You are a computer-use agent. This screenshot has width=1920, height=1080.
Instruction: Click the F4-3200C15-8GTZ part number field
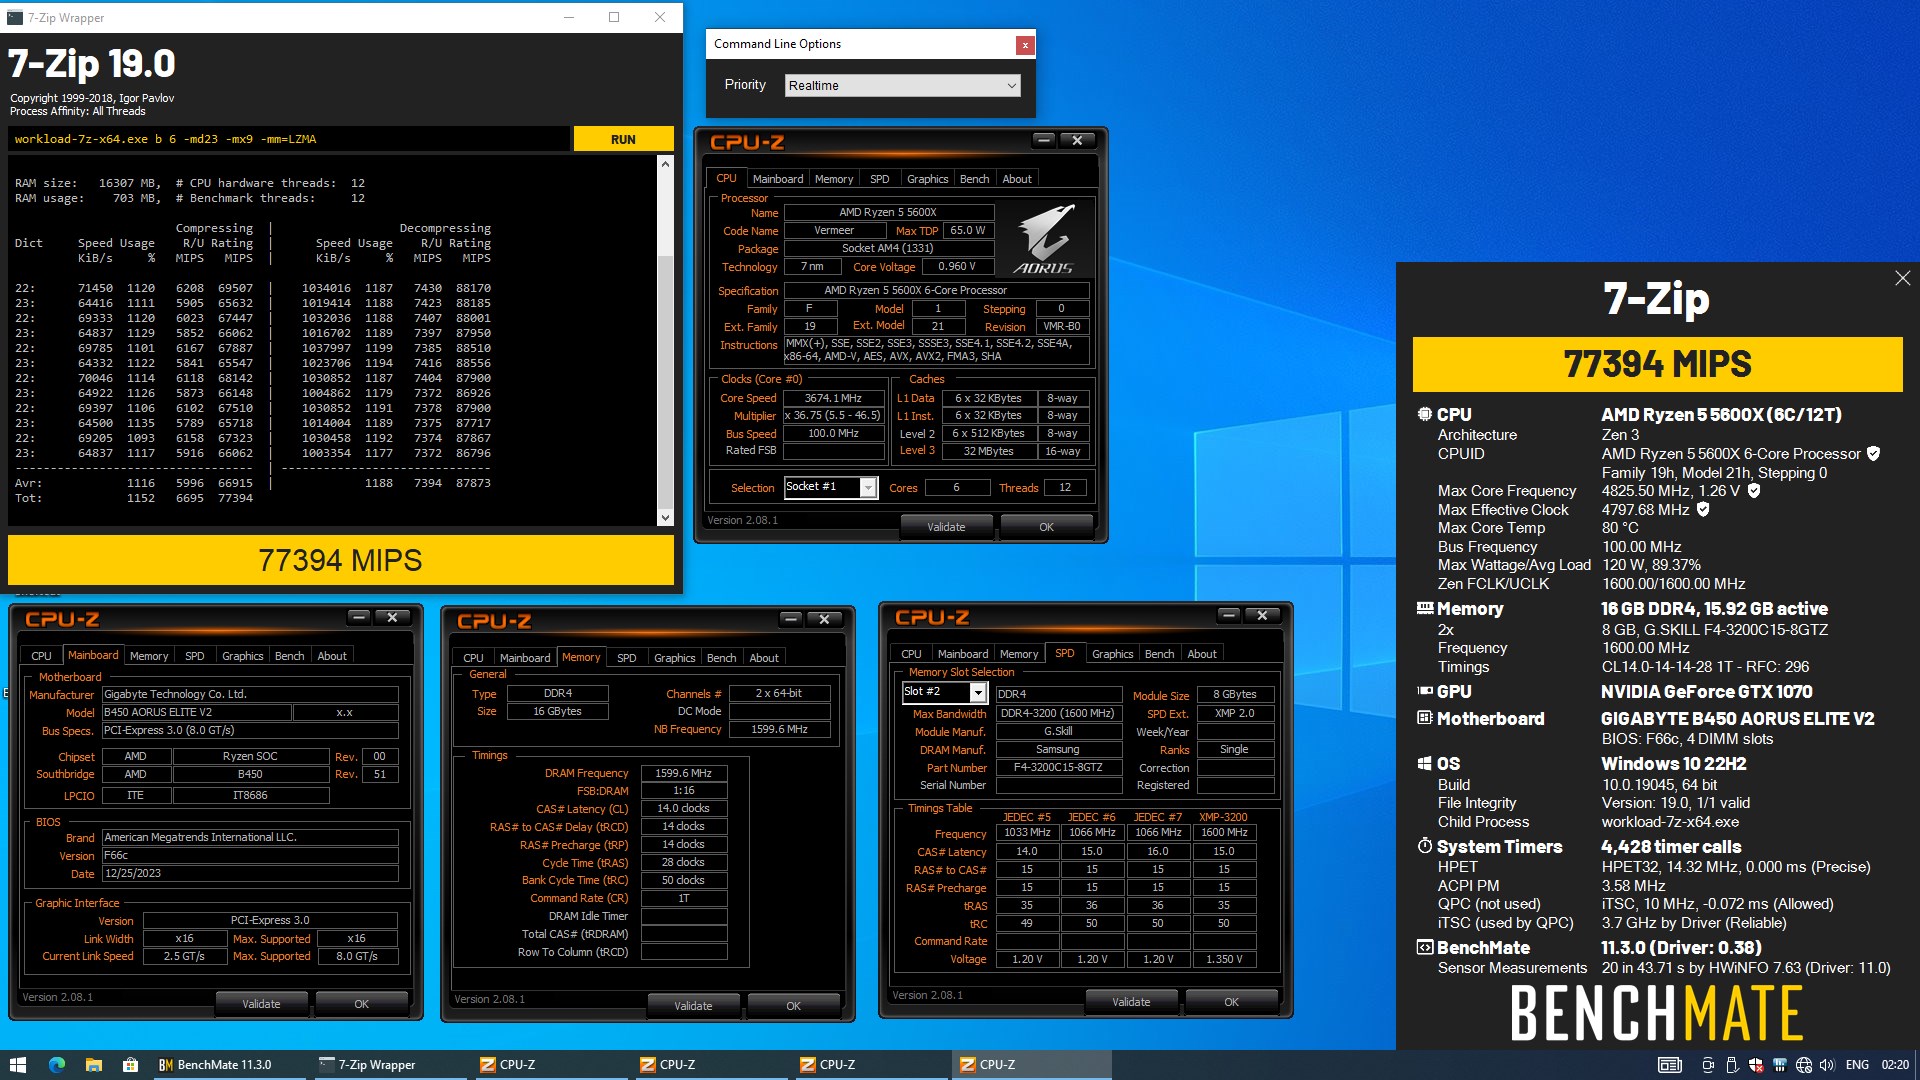1057,768
